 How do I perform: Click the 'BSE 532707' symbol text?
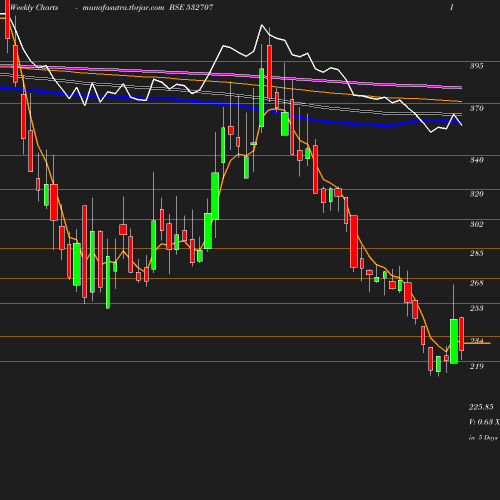coord(191,7)
